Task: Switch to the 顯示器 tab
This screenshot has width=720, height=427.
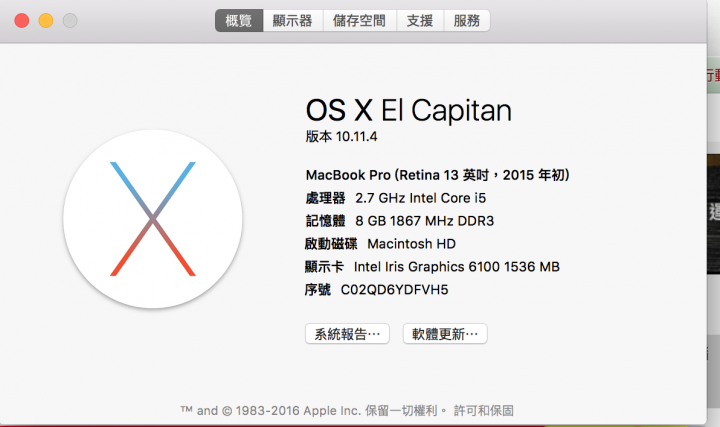Action: click(x=292, y=21)
